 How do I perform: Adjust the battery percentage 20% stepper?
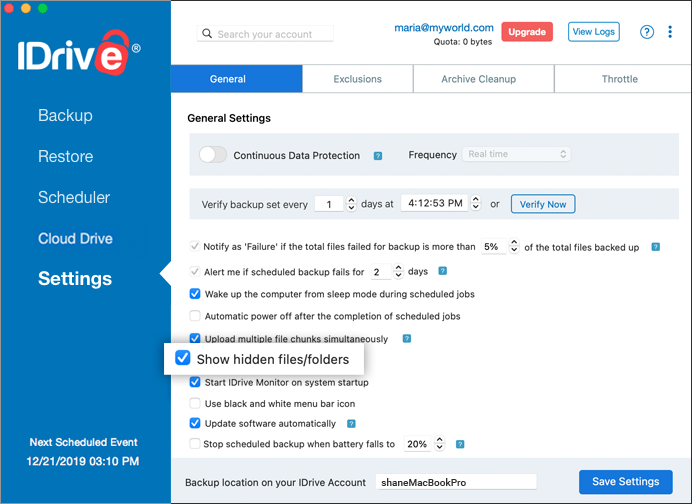coord(439,443)
